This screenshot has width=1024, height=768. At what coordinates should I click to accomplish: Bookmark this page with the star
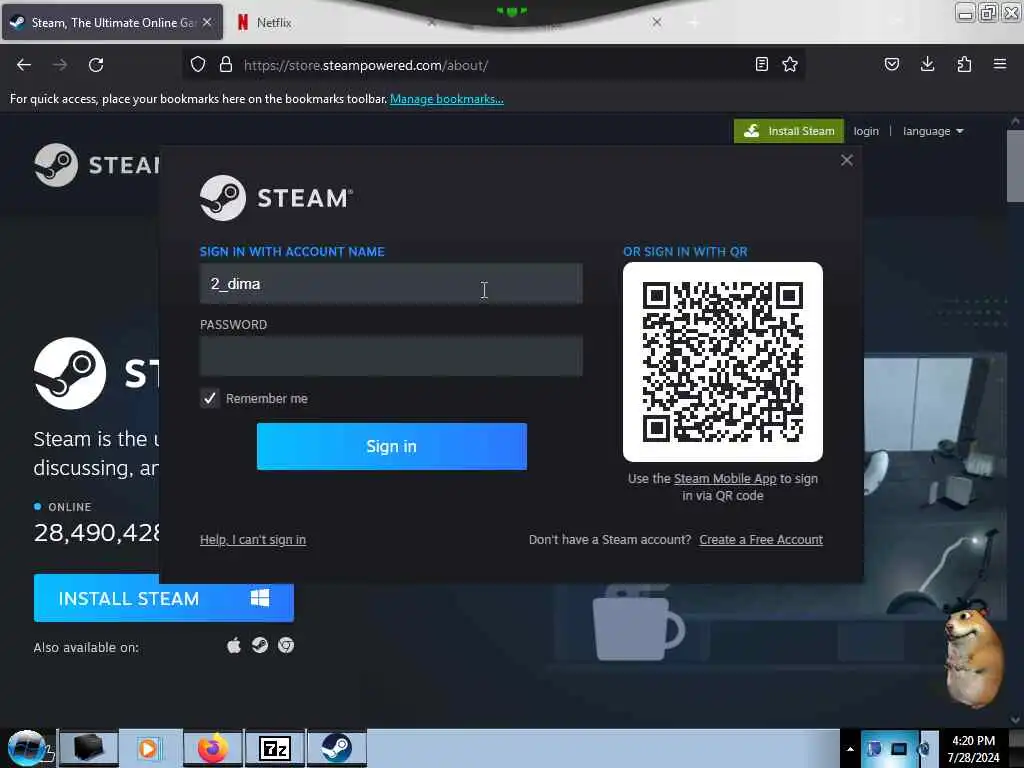(790, 64)
